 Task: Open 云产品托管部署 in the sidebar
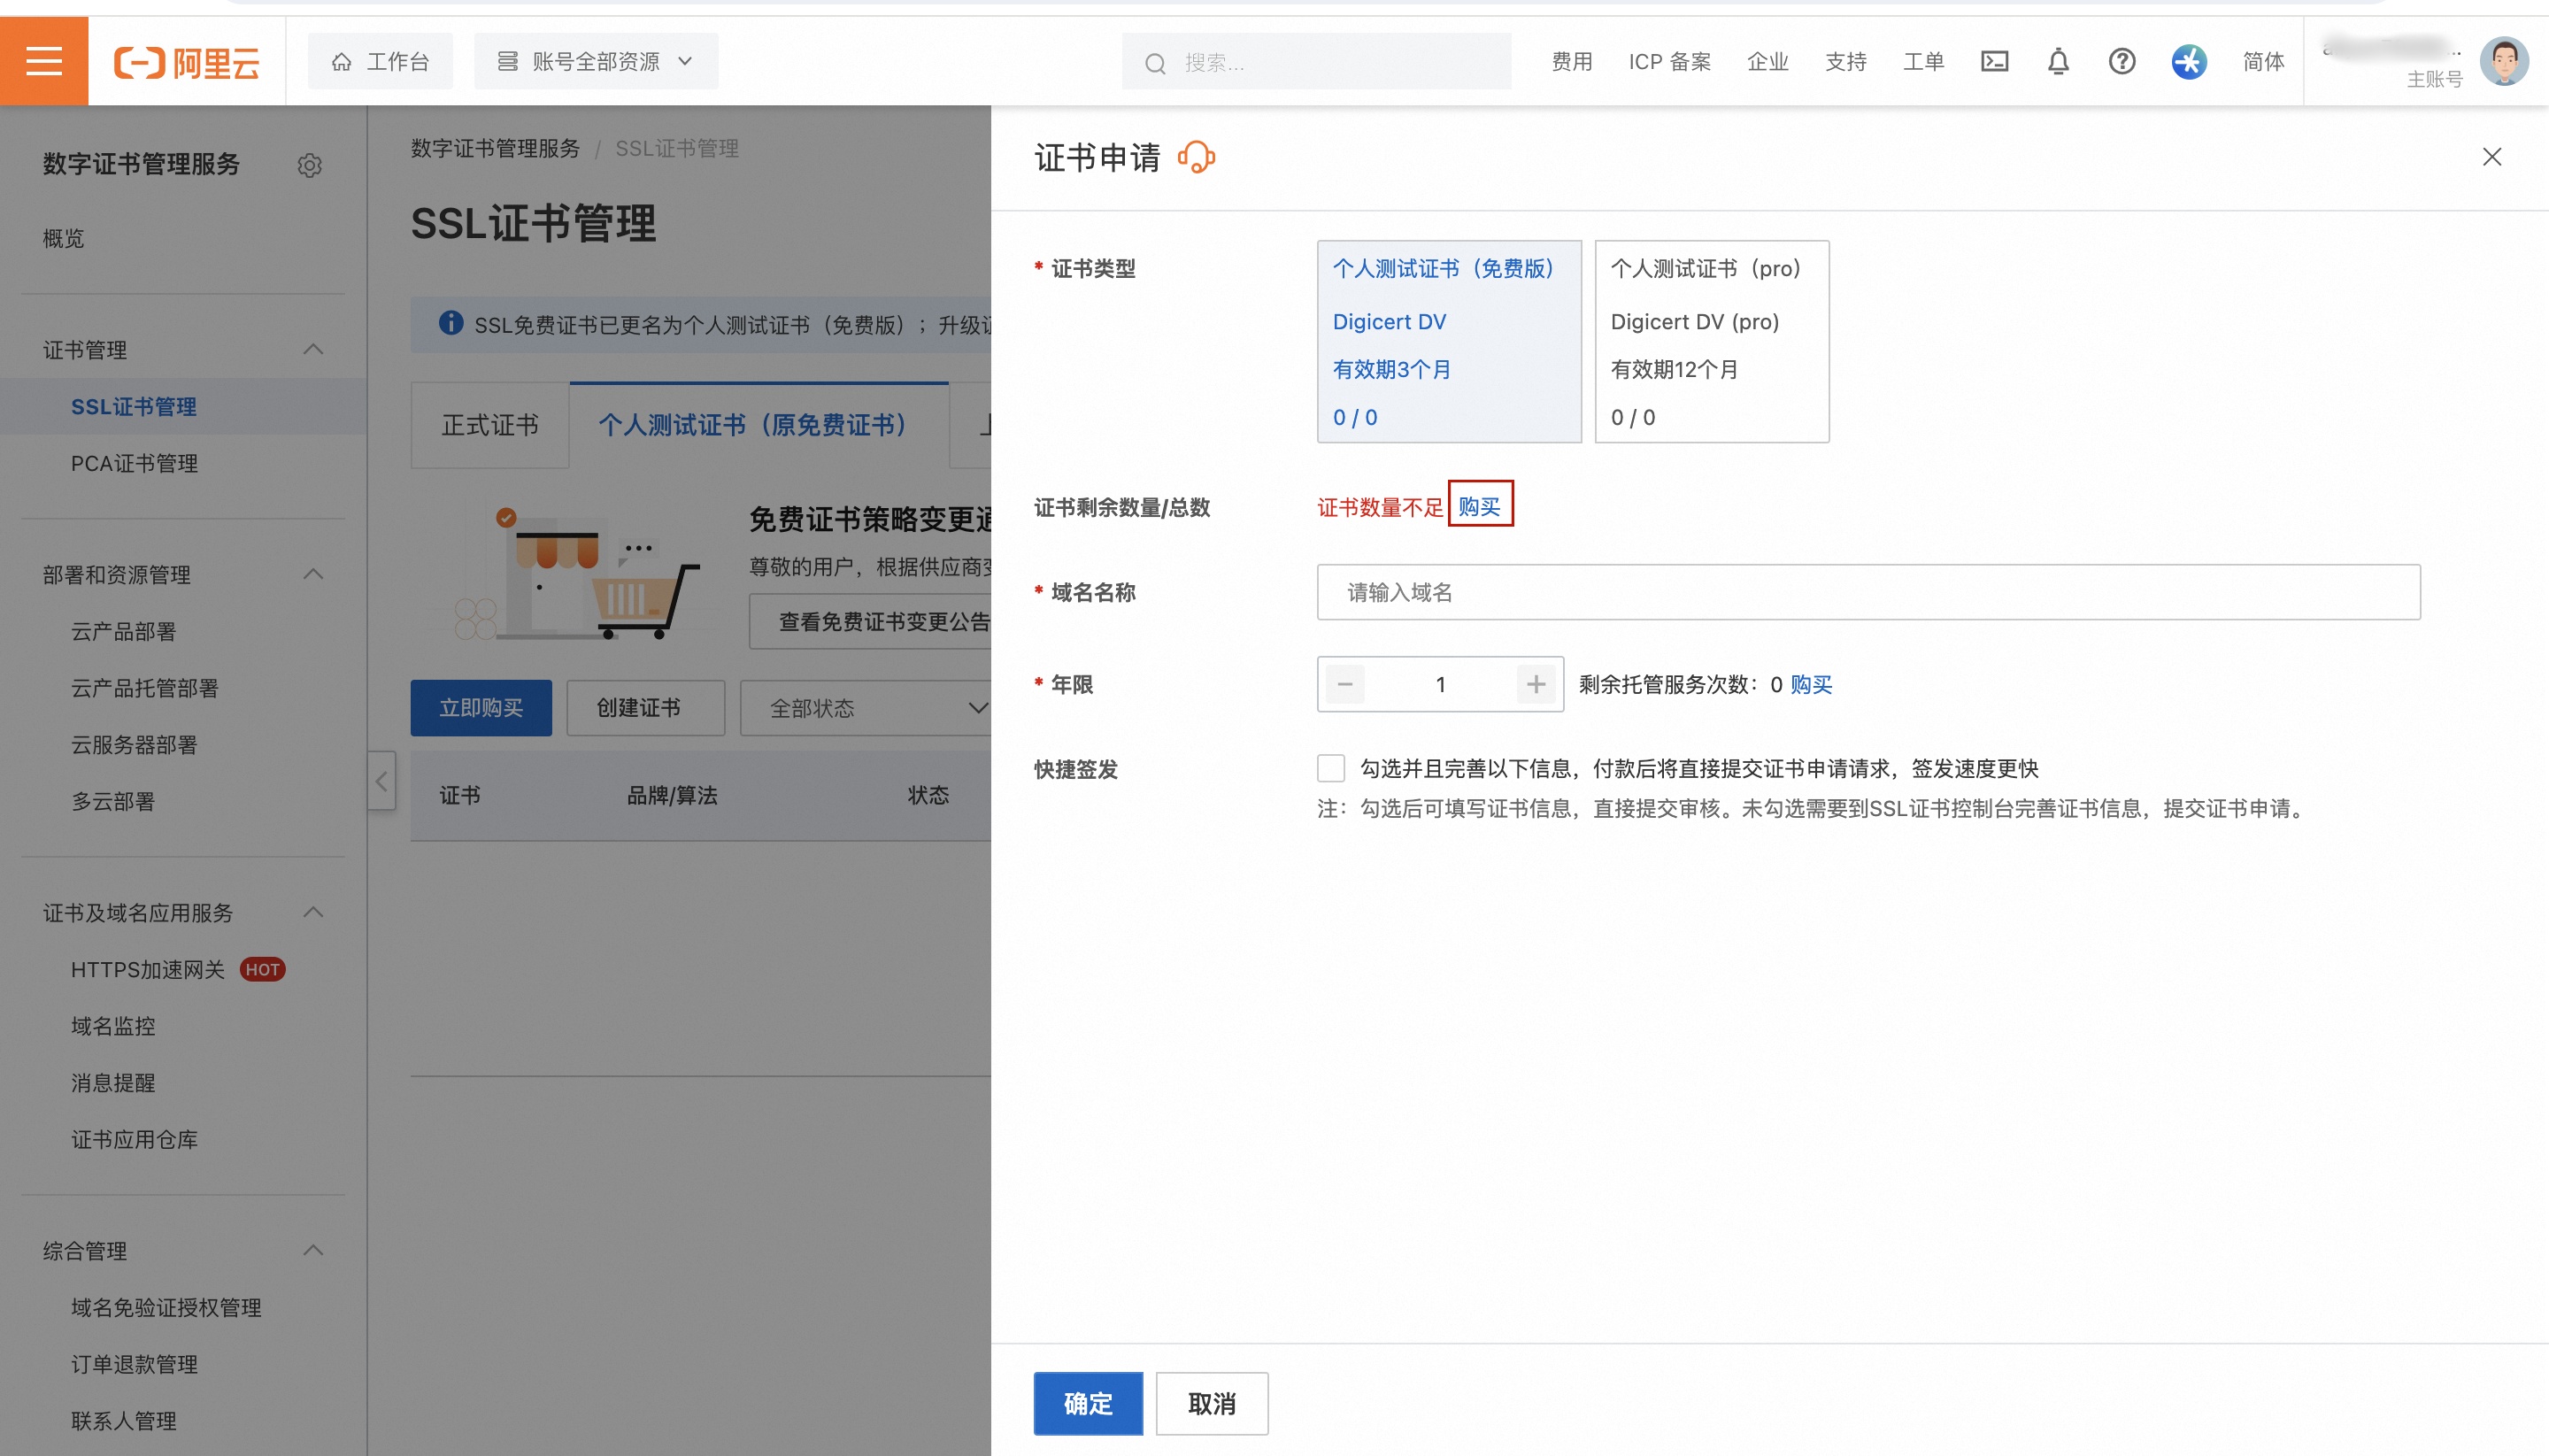tap(144, 688)
